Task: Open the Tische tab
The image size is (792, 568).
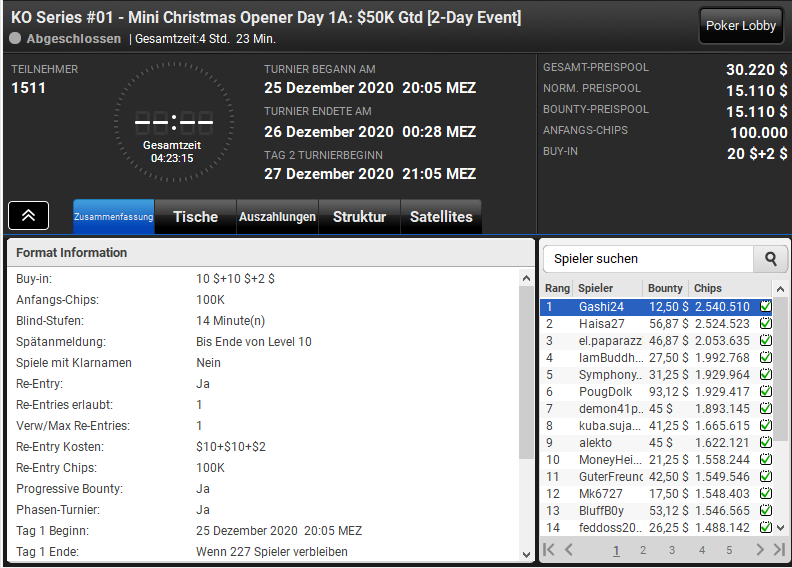Action: tap(195, 217)
